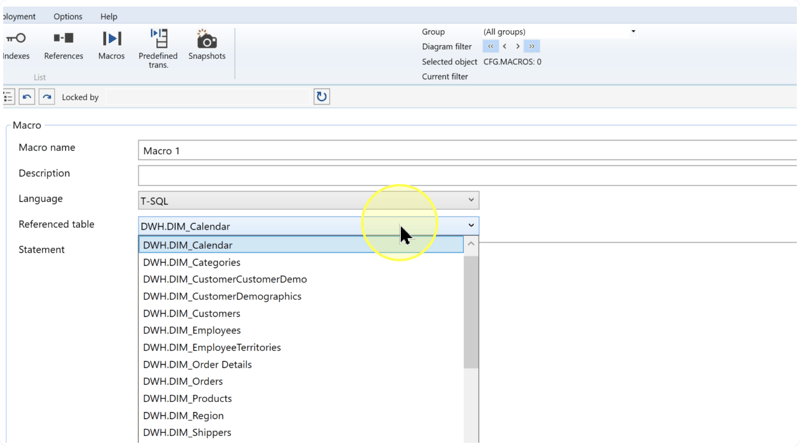Select DWH.DIM_Categories
800x446 pixels.
[x=301, y=262]
